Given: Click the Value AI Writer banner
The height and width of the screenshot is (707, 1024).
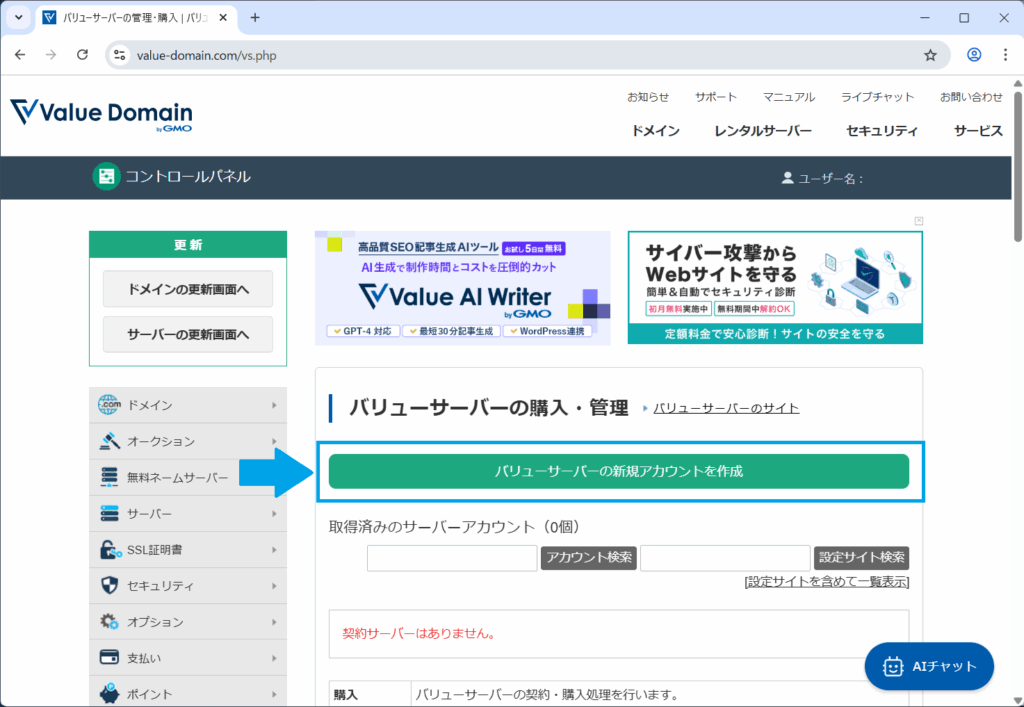Looking at the screenshot, I should [462, 288].
